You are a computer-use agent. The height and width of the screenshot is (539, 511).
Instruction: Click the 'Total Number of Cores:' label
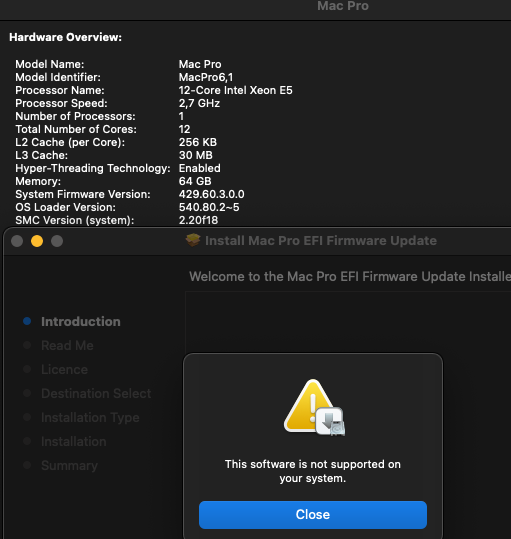[76, 129]
